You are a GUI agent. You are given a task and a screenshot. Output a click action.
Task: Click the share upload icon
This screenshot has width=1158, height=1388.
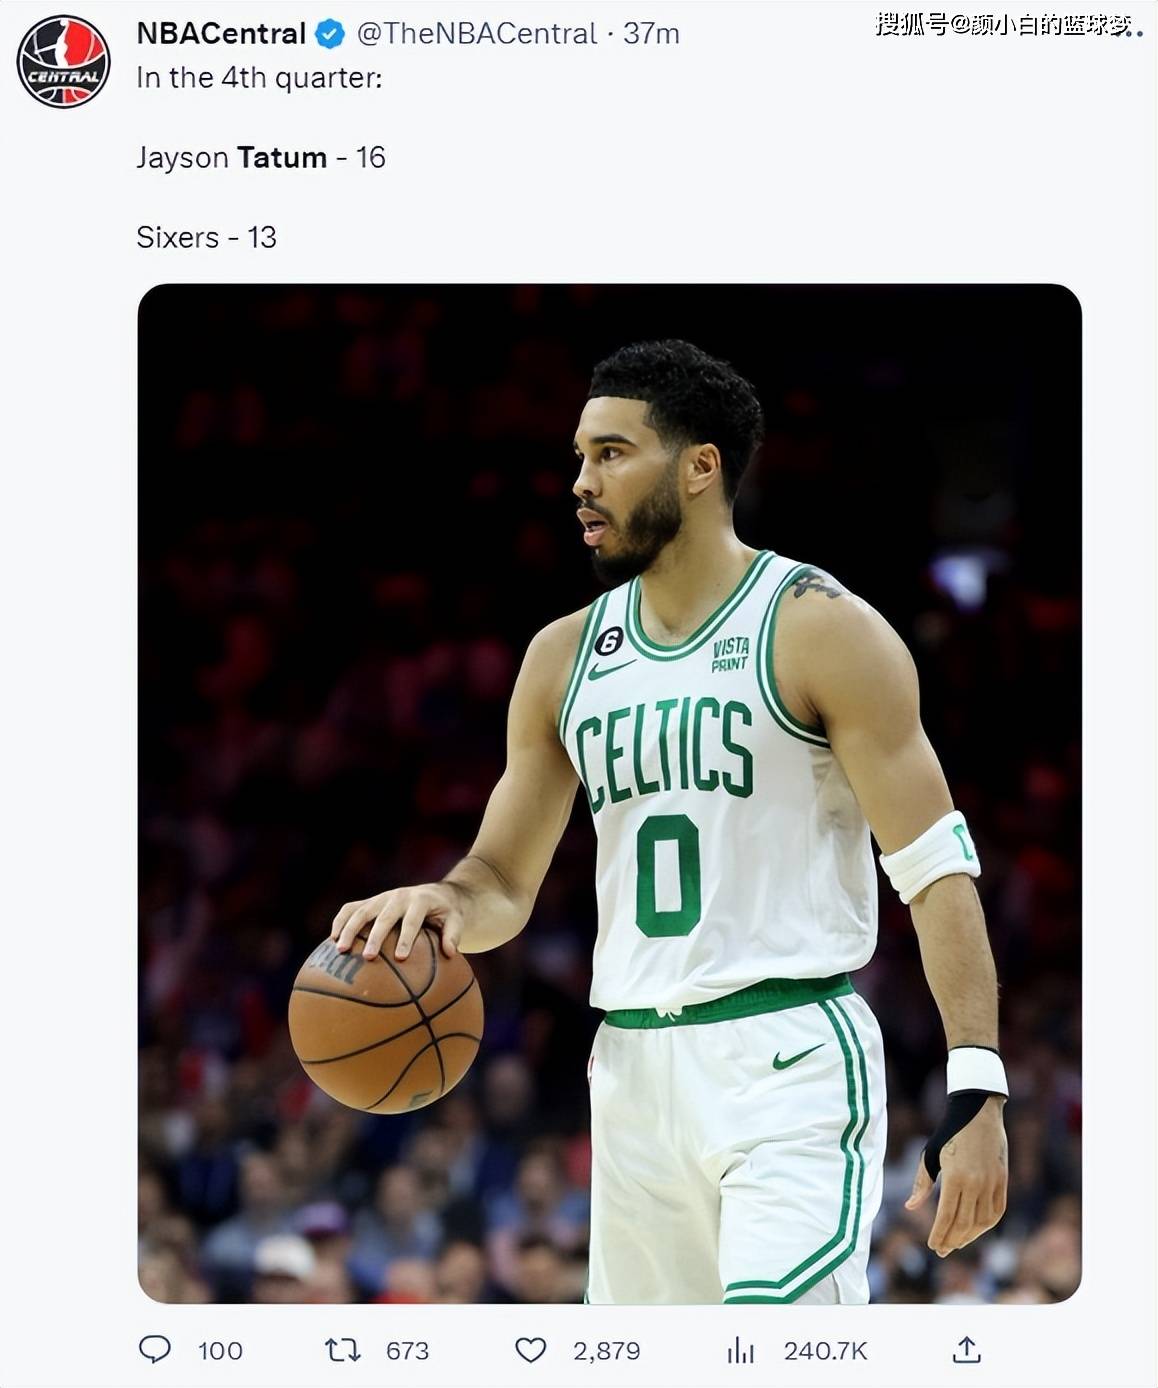(x=966, y=1350)
